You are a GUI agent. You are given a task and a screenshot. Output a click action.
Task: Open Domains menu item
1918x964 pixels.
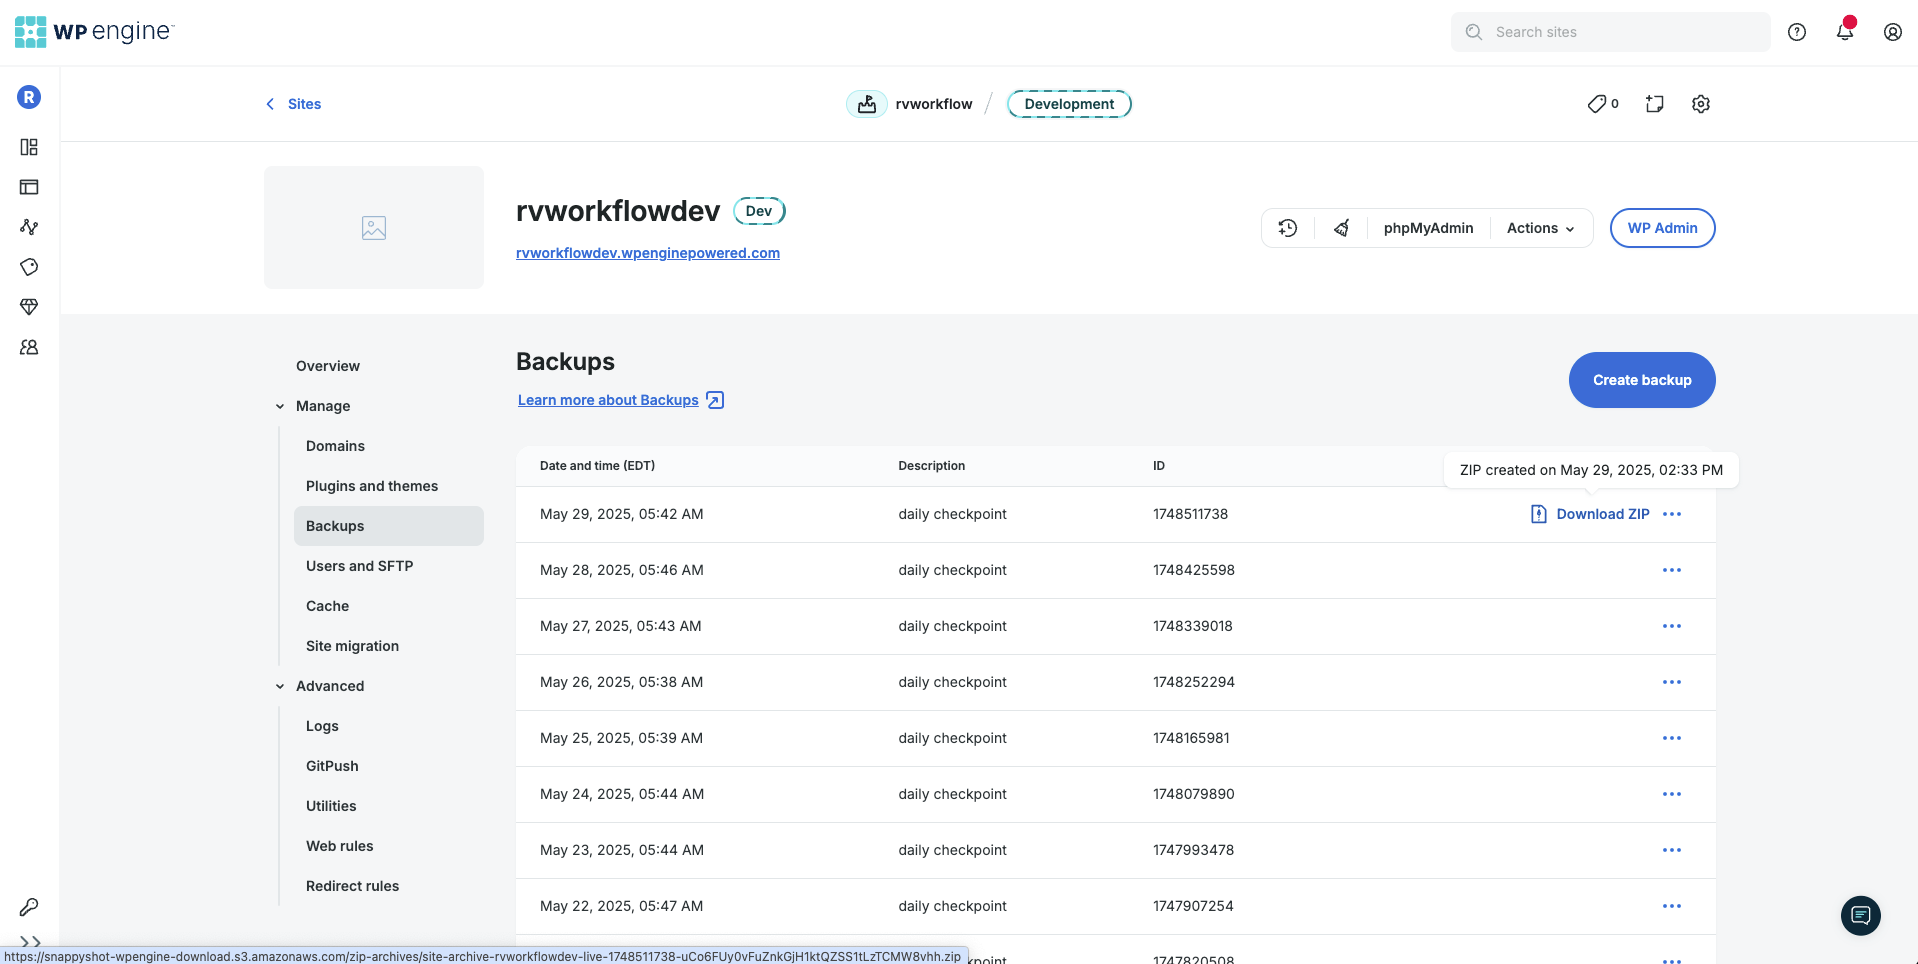[335, 446]
